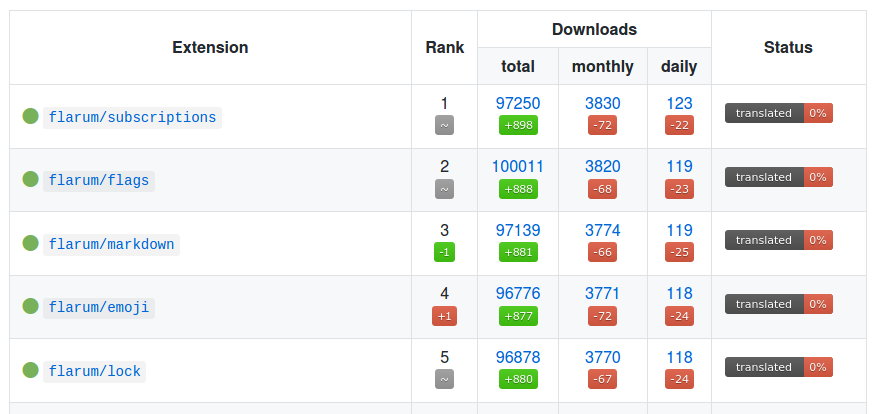Viewport: 872px width, 414px height.
Task: Click the translated 0% badge for flarum/flags
Action: tap(779, 177)
